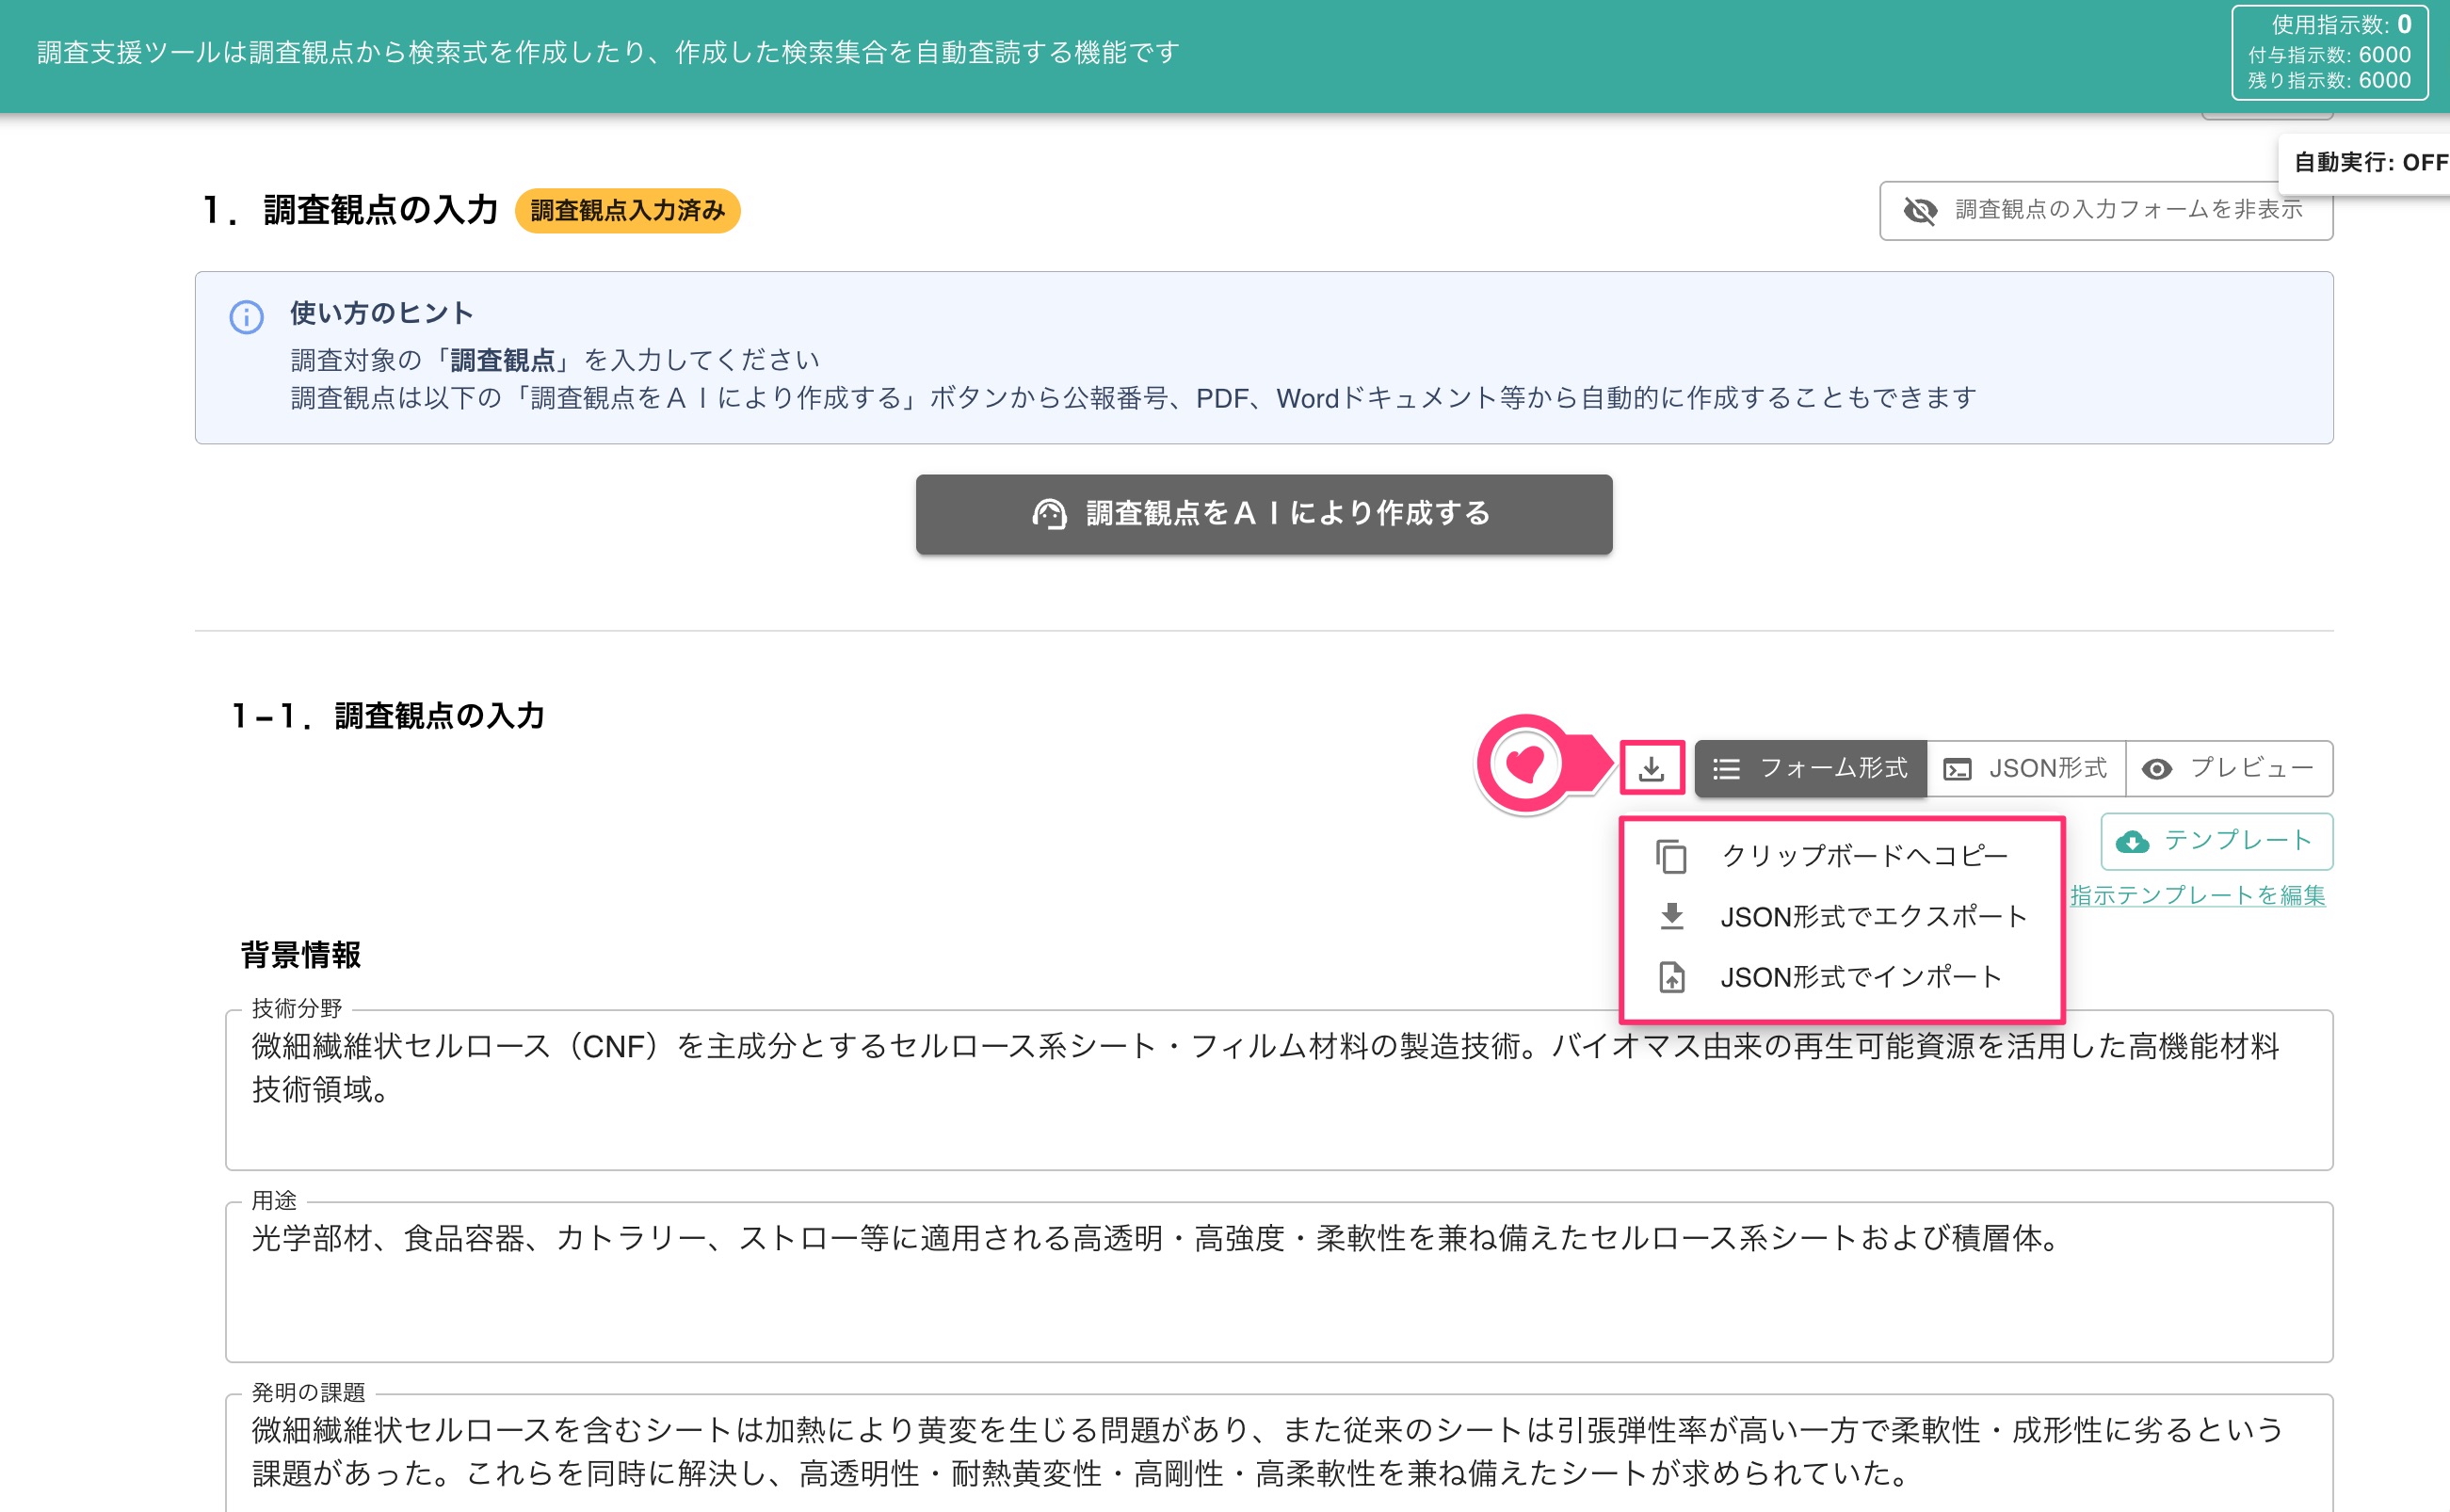Screen dimensions: 2450x1512
Task: Click 調査観点をＡＩにより作成する button
Action: (x=1264, y=514)
